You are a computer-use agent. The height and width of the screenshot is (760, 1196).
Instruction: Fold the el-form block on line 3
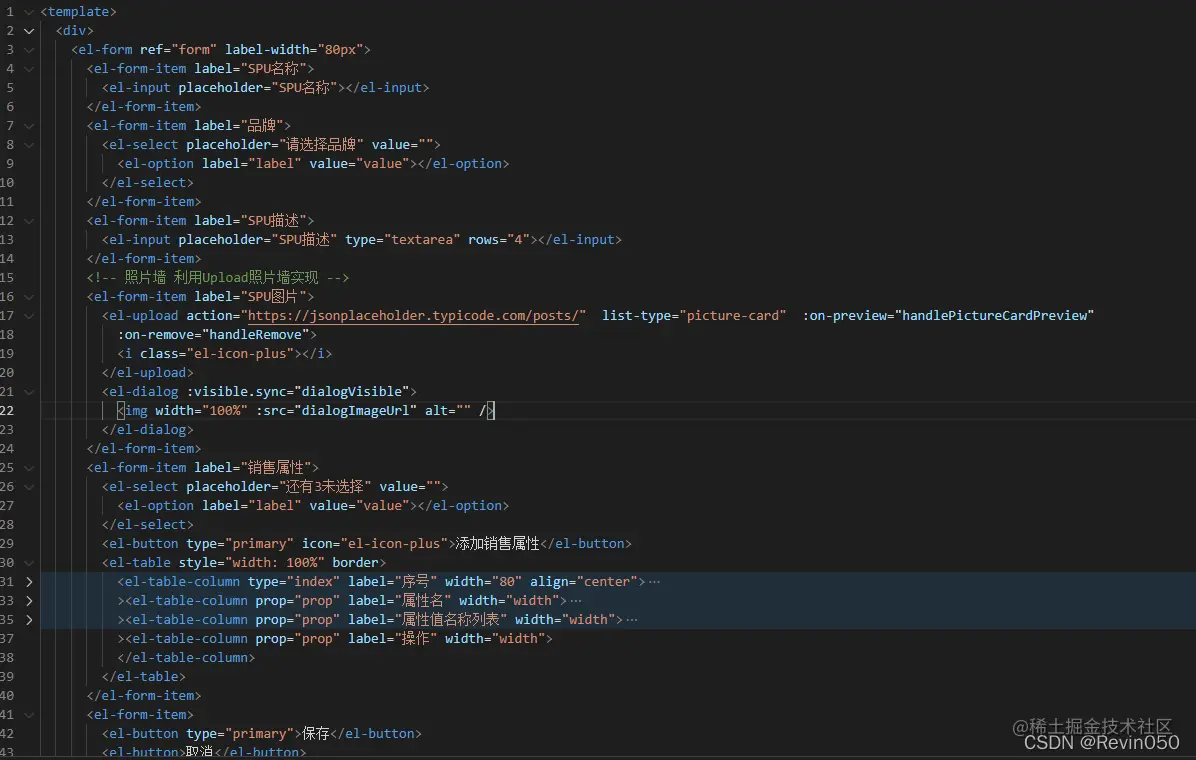click(29, 50)
